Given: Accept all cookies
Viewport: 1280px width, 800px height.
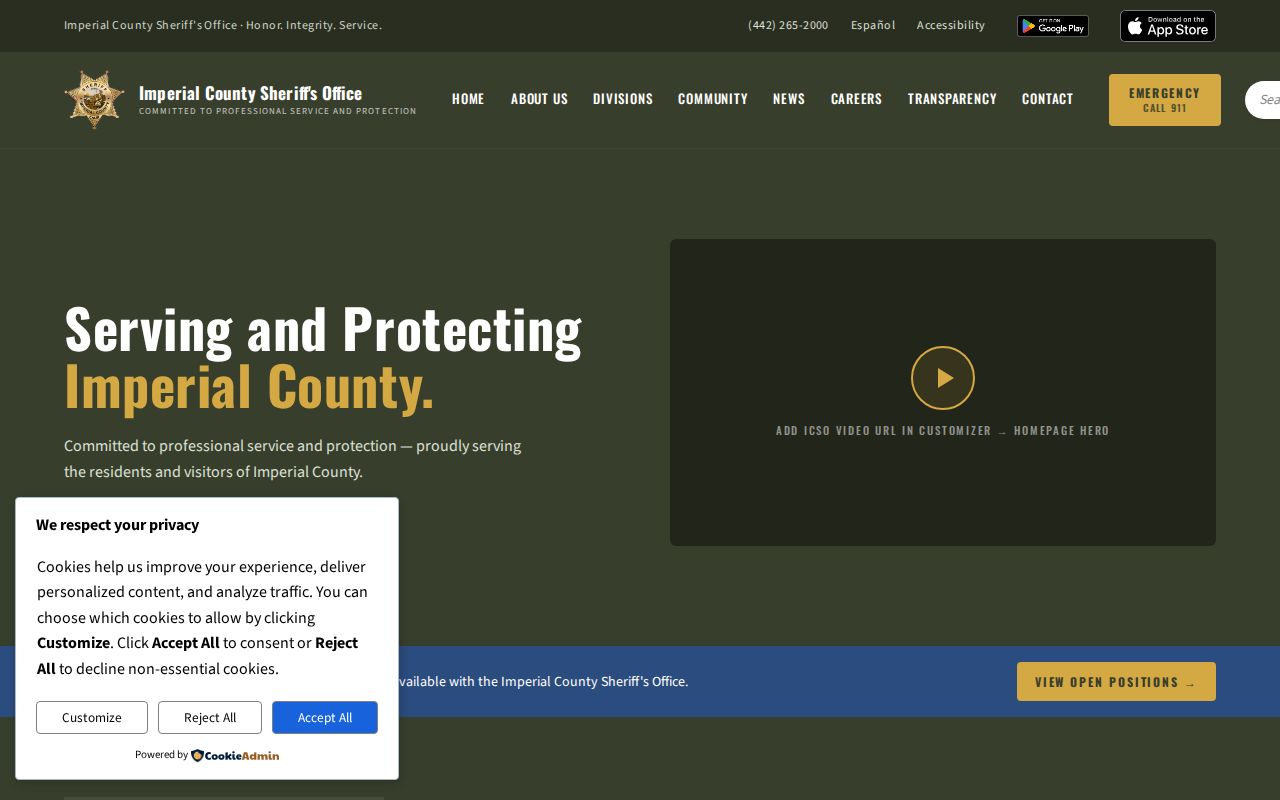Looking at the screenshot, I should coord(325,718).
